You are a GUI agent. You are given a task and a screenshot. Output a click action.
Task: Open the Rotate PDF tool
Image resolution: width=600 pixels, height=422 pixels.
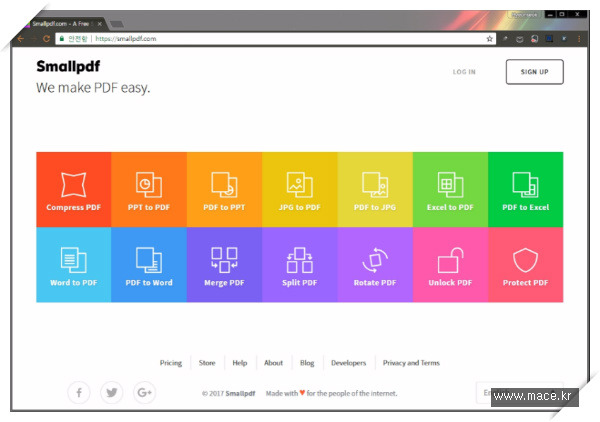375,265
